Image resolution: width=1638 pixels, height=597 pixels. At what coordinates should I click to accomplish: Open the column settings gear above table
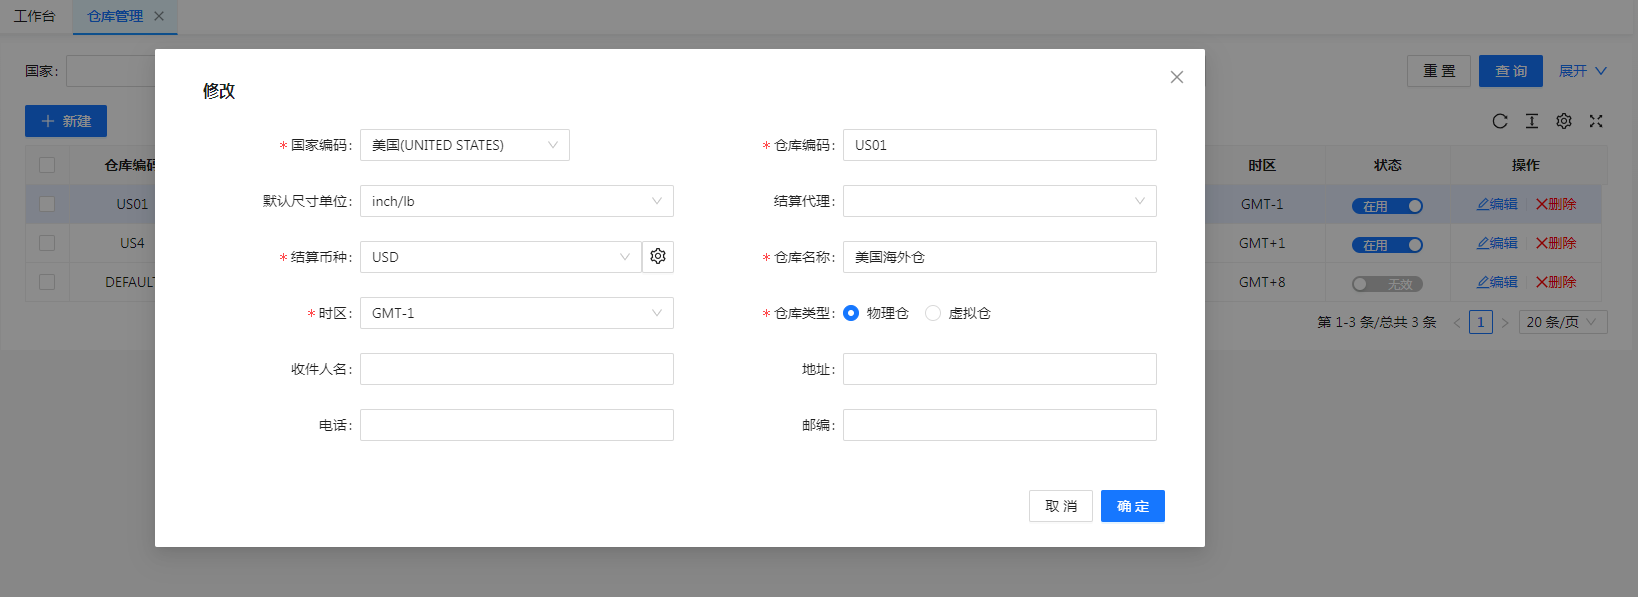pyautogui.click(x=1563, y=121)
